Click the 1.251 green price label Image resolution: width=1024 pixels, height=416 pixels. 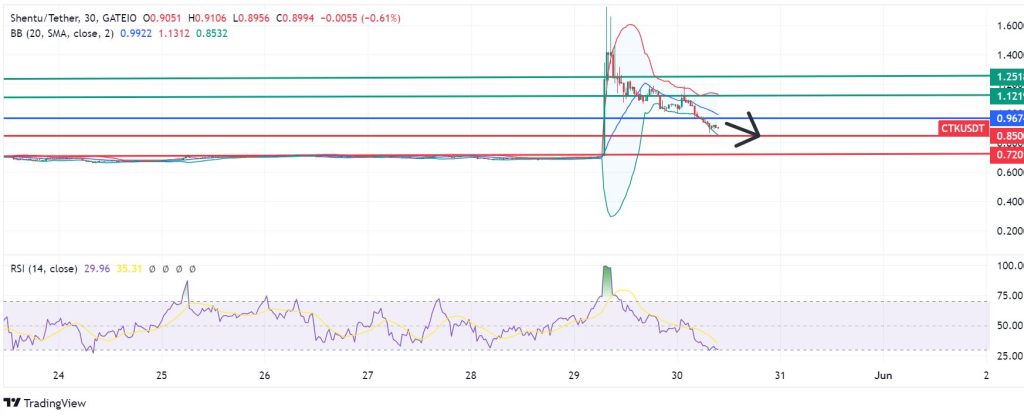click(1005, 77)
